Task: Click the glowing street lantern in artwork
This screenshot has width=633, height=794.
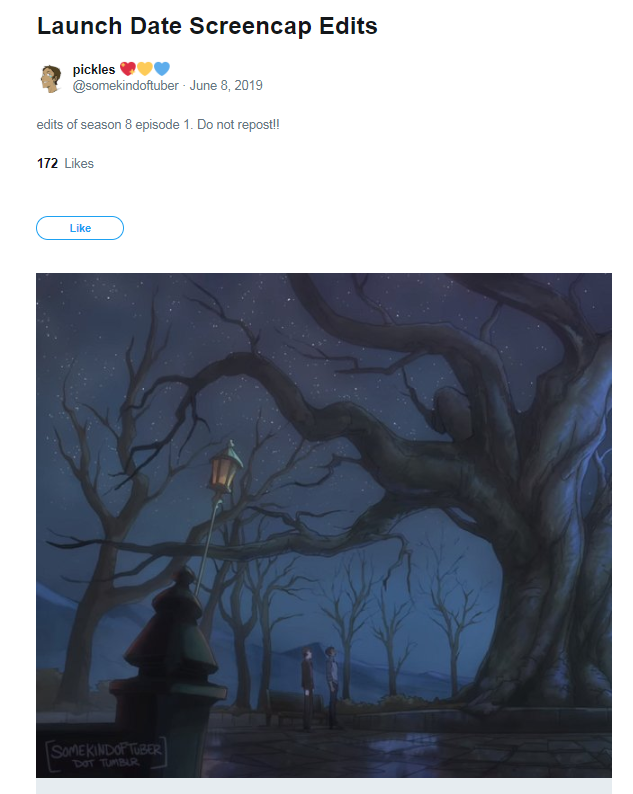Action: pos(224,467)
